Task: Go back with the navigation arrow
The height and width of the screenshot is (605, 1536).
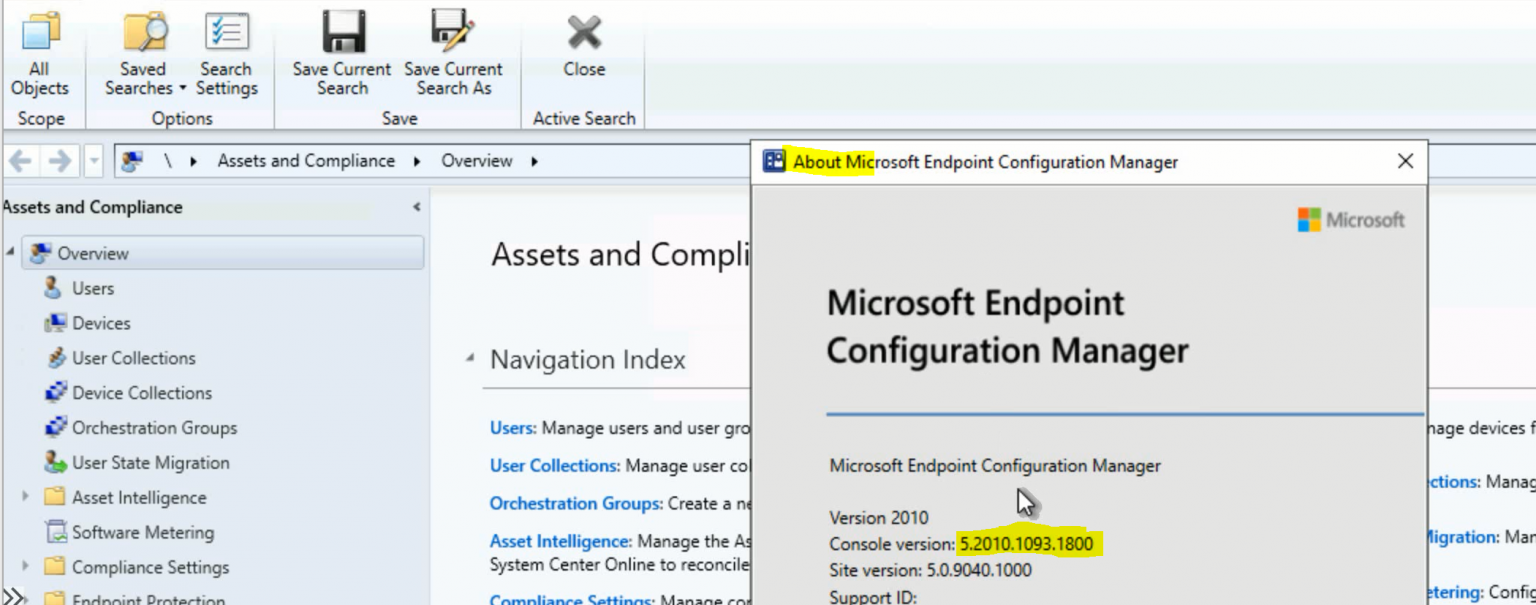Action: tap(21, 161)
